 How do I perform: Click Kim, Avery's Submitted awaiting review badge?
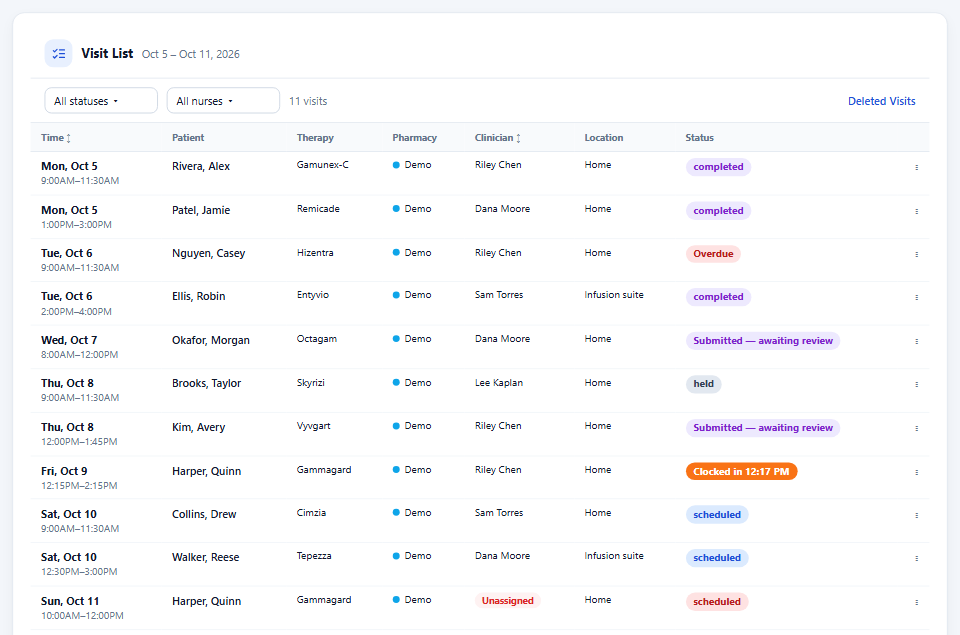point(763,427)
